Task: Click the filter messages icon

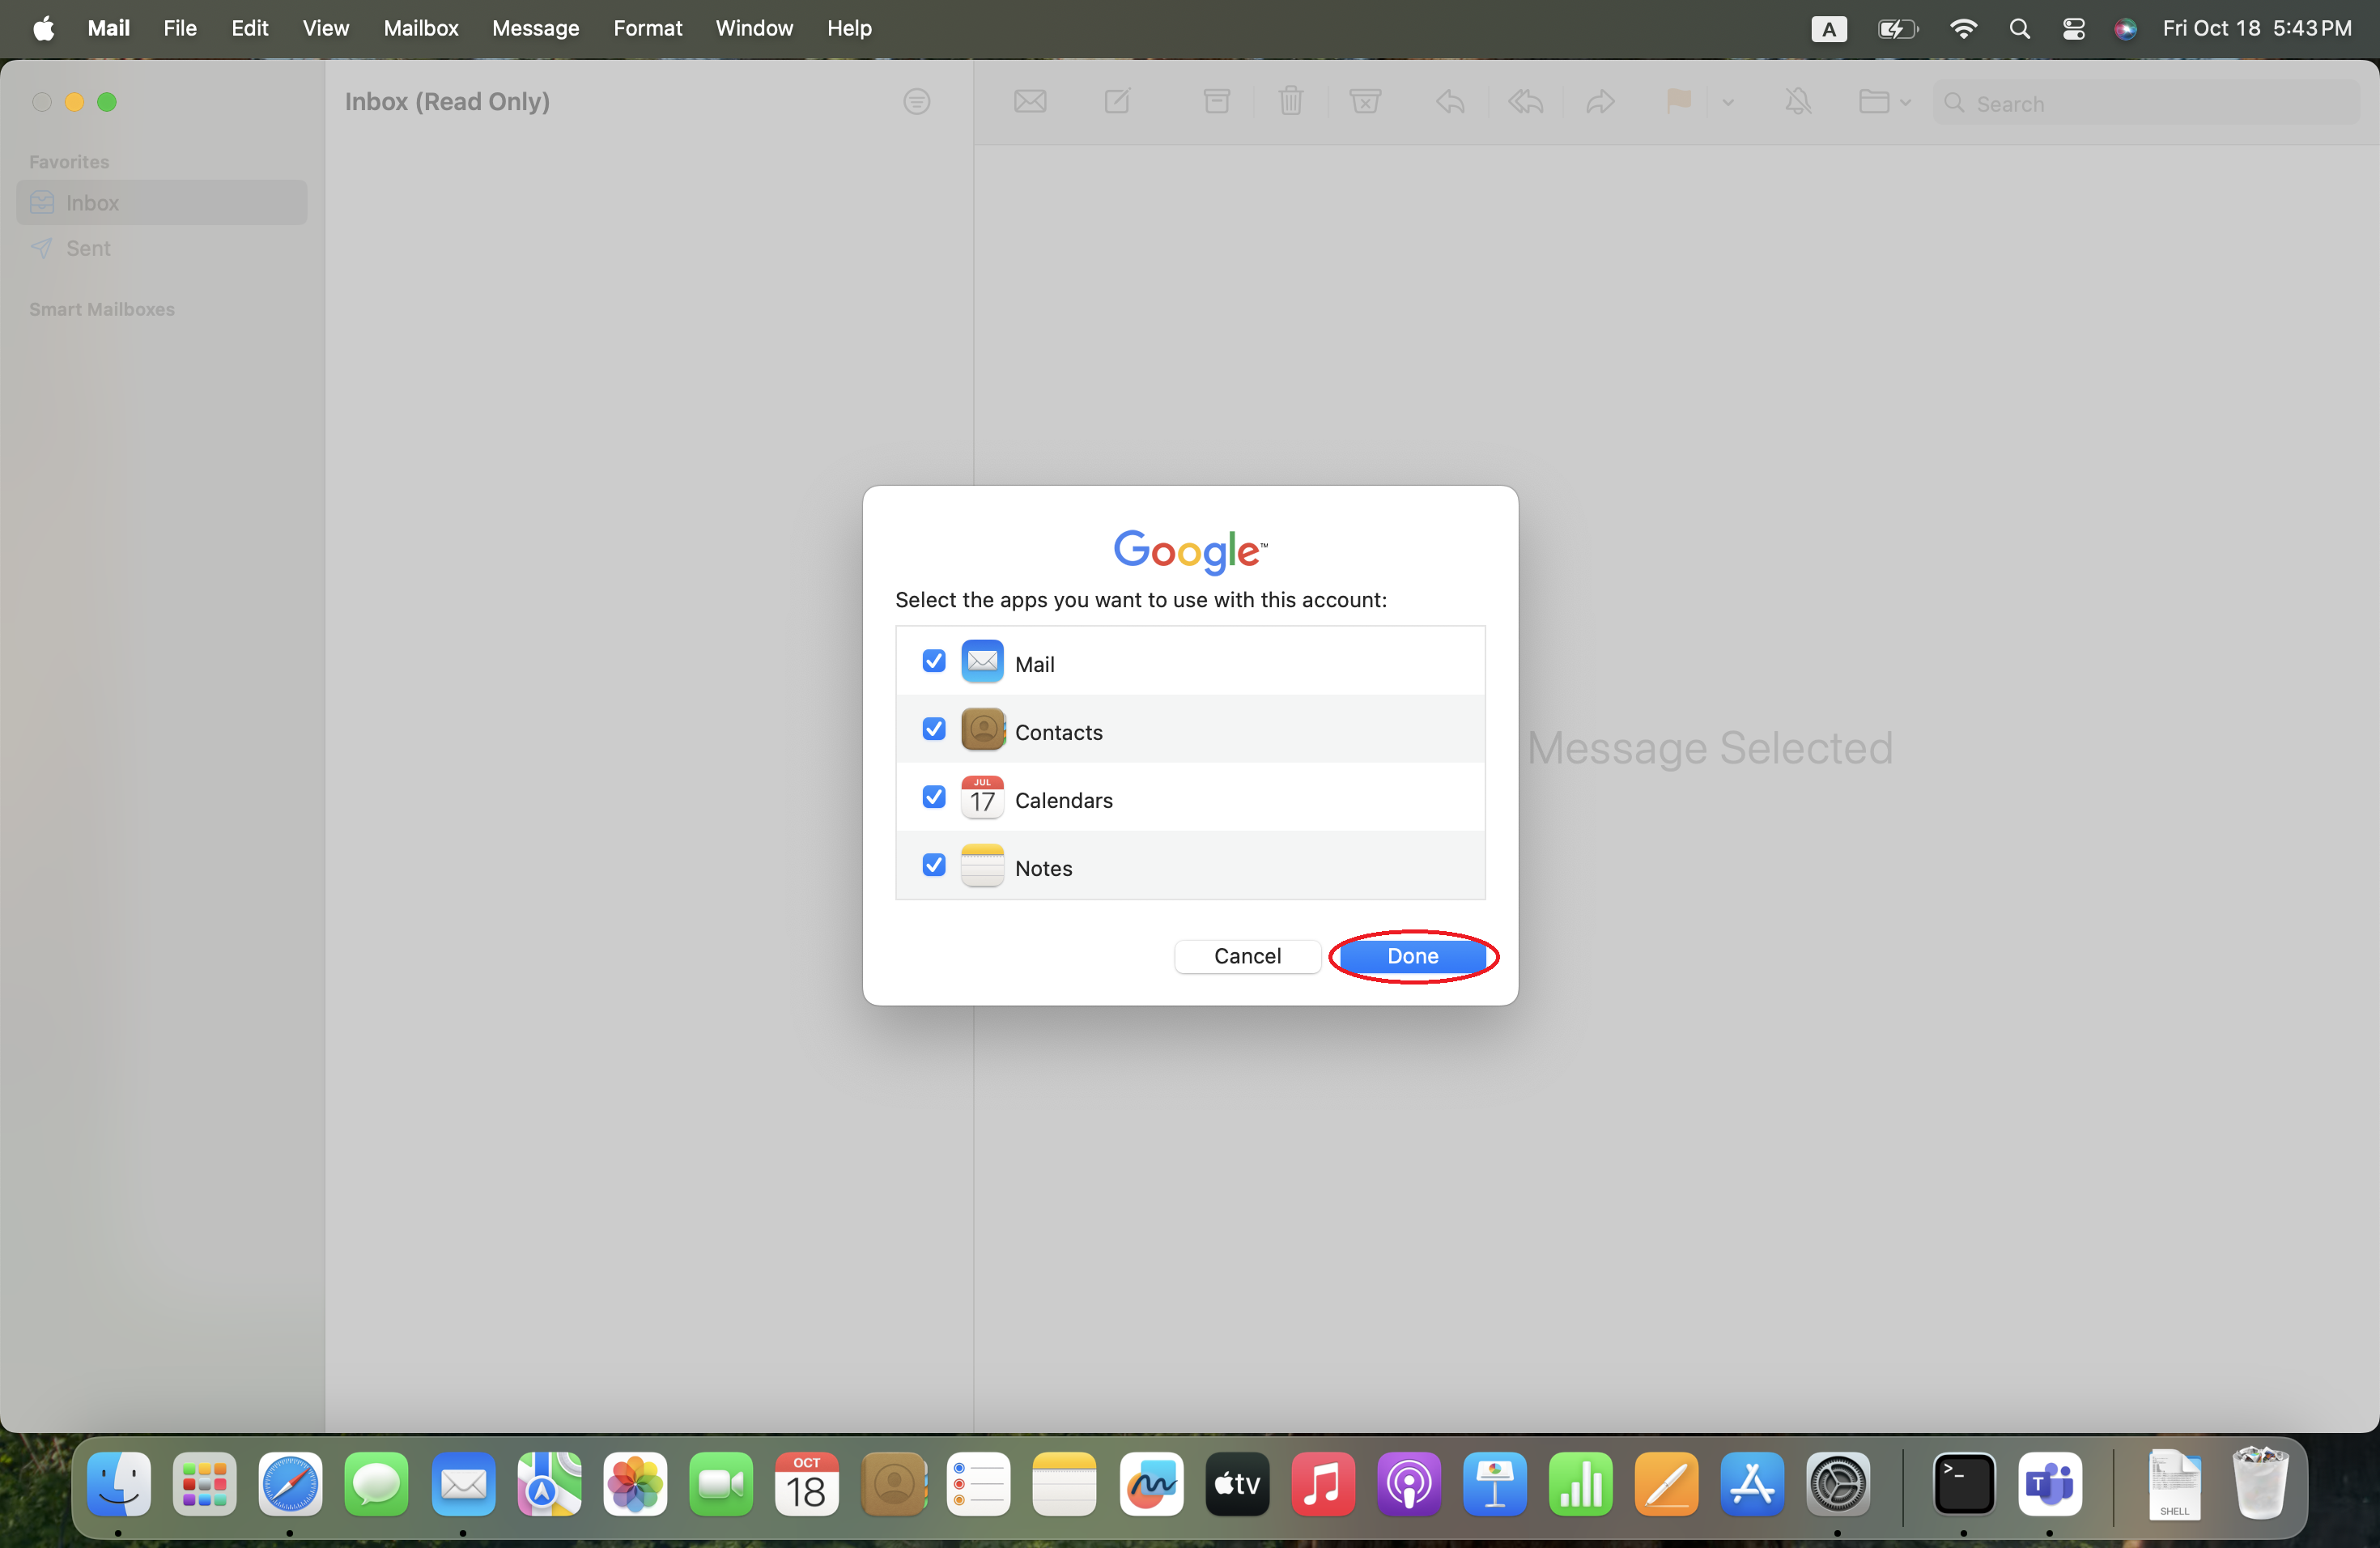Action: coord(916,101)
